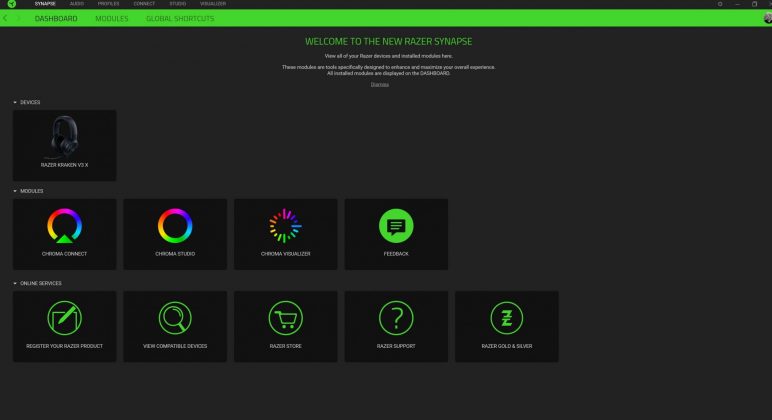
Task: Click the 'Razer Support' label
Action: pos(396,346)
